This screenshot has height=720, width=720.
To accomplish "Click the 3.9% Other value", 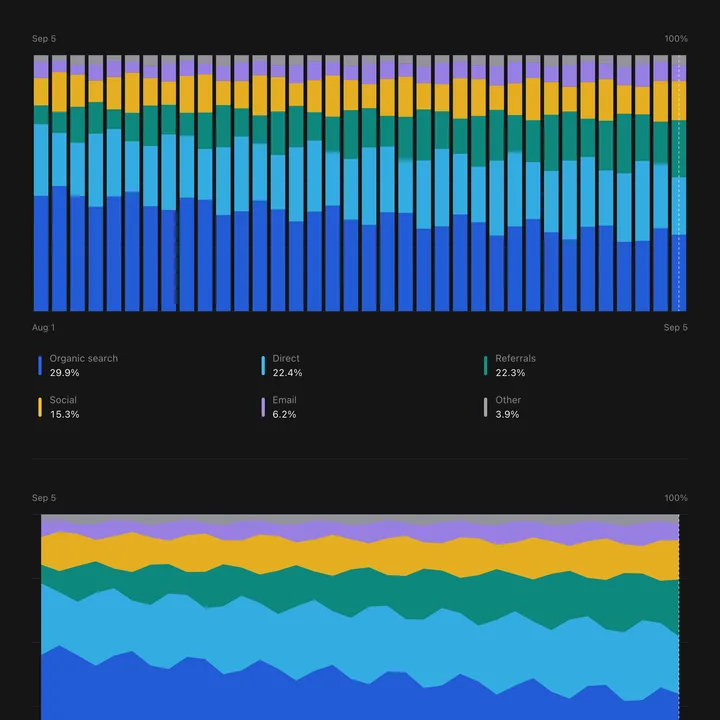I will pyautogui.click(x=507, y=415).
